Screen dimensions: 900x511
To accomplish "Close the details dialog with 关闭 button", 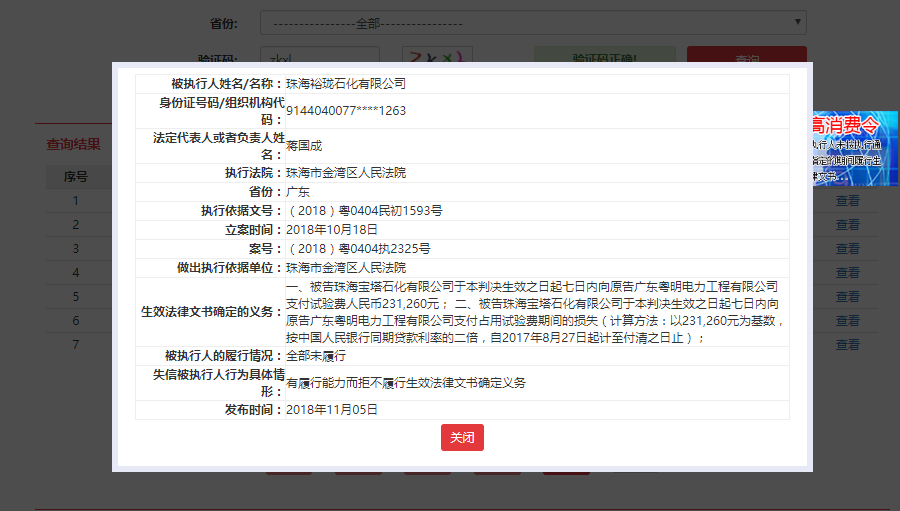I will click(x=462, y=438).
